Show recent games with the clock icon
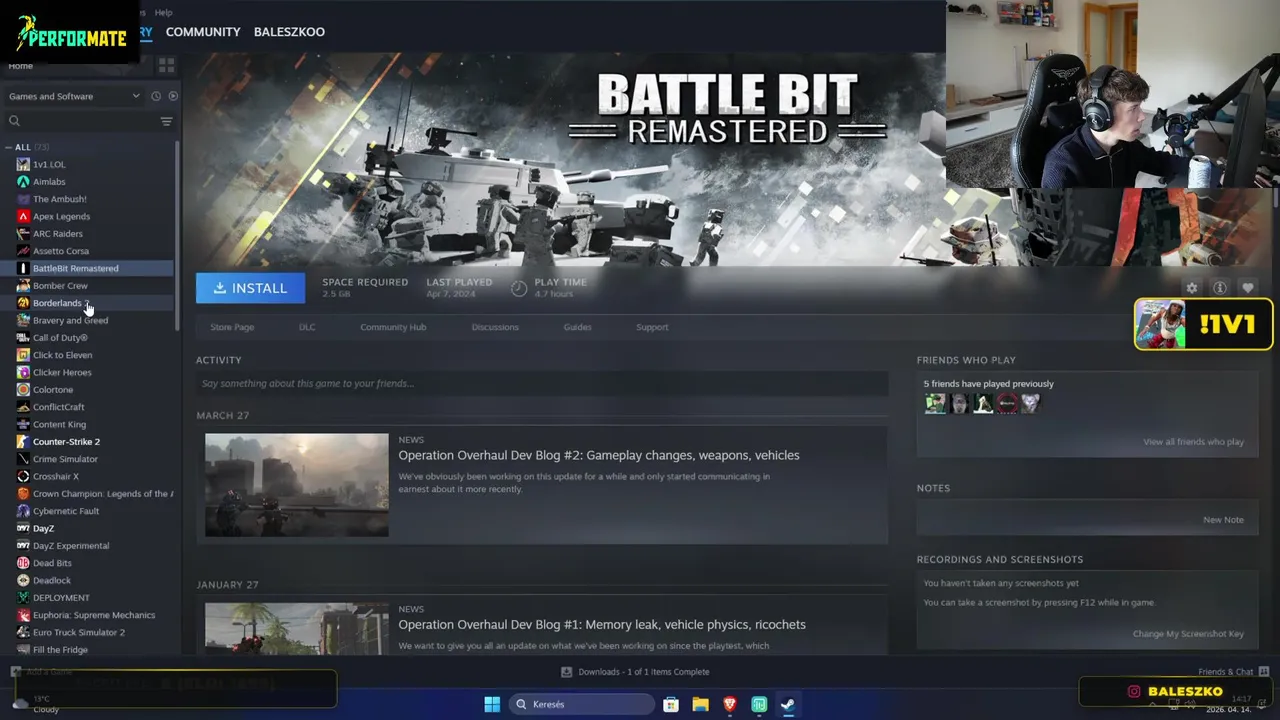Screen dimensions: 1280x720 (x=156, y=96)
